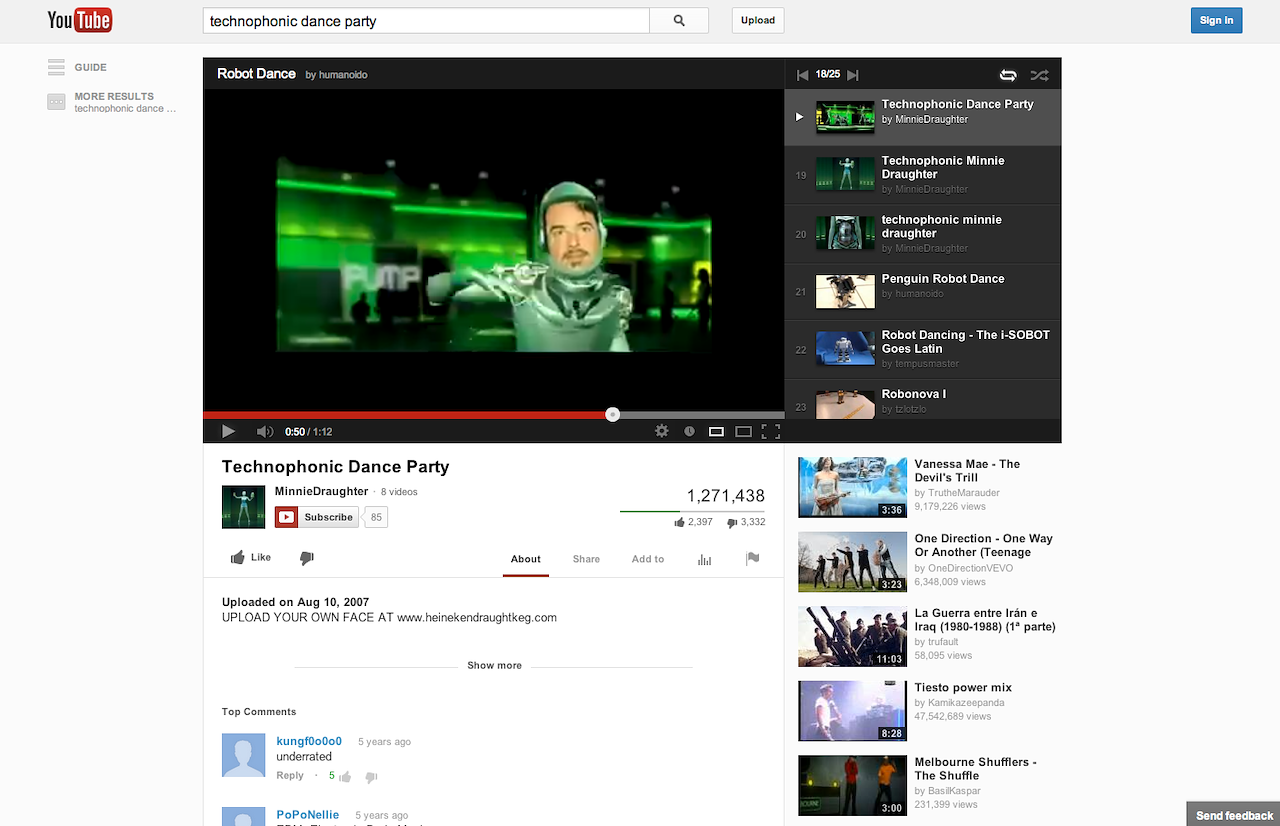
Task: Open the Add to menu
Action: 647,559
